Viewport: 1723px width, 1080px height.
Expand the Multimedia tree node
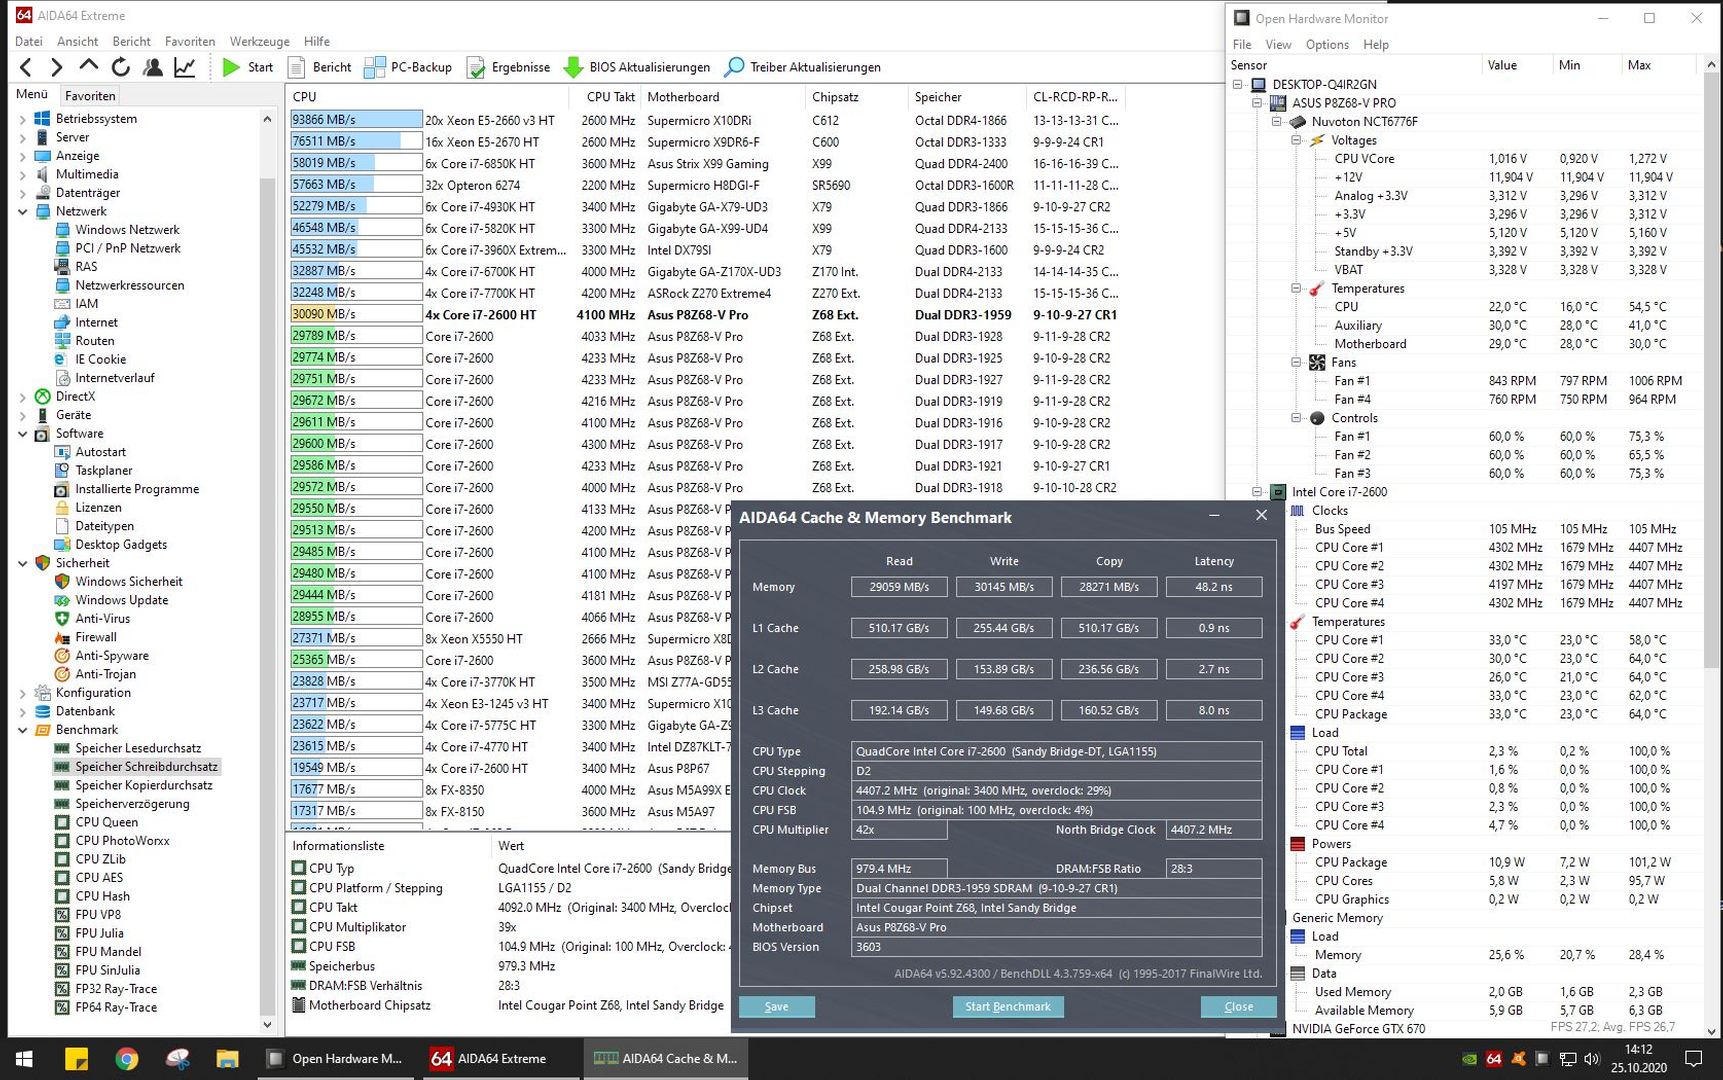23,174
